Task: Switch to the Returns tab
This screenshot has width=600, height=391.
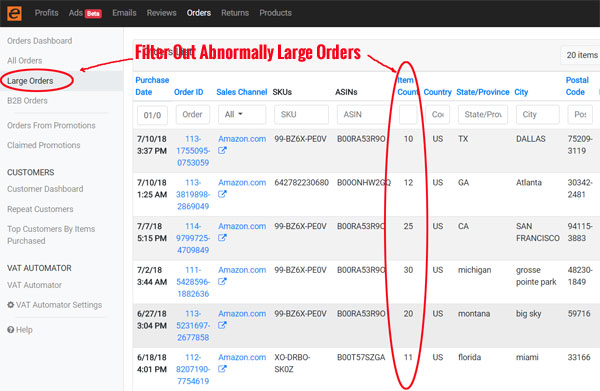Action: (x=235, y=13)
